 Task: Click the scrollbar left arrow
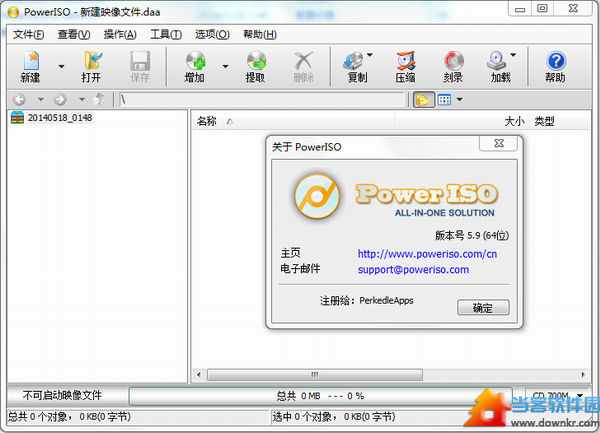pos(199,374)
